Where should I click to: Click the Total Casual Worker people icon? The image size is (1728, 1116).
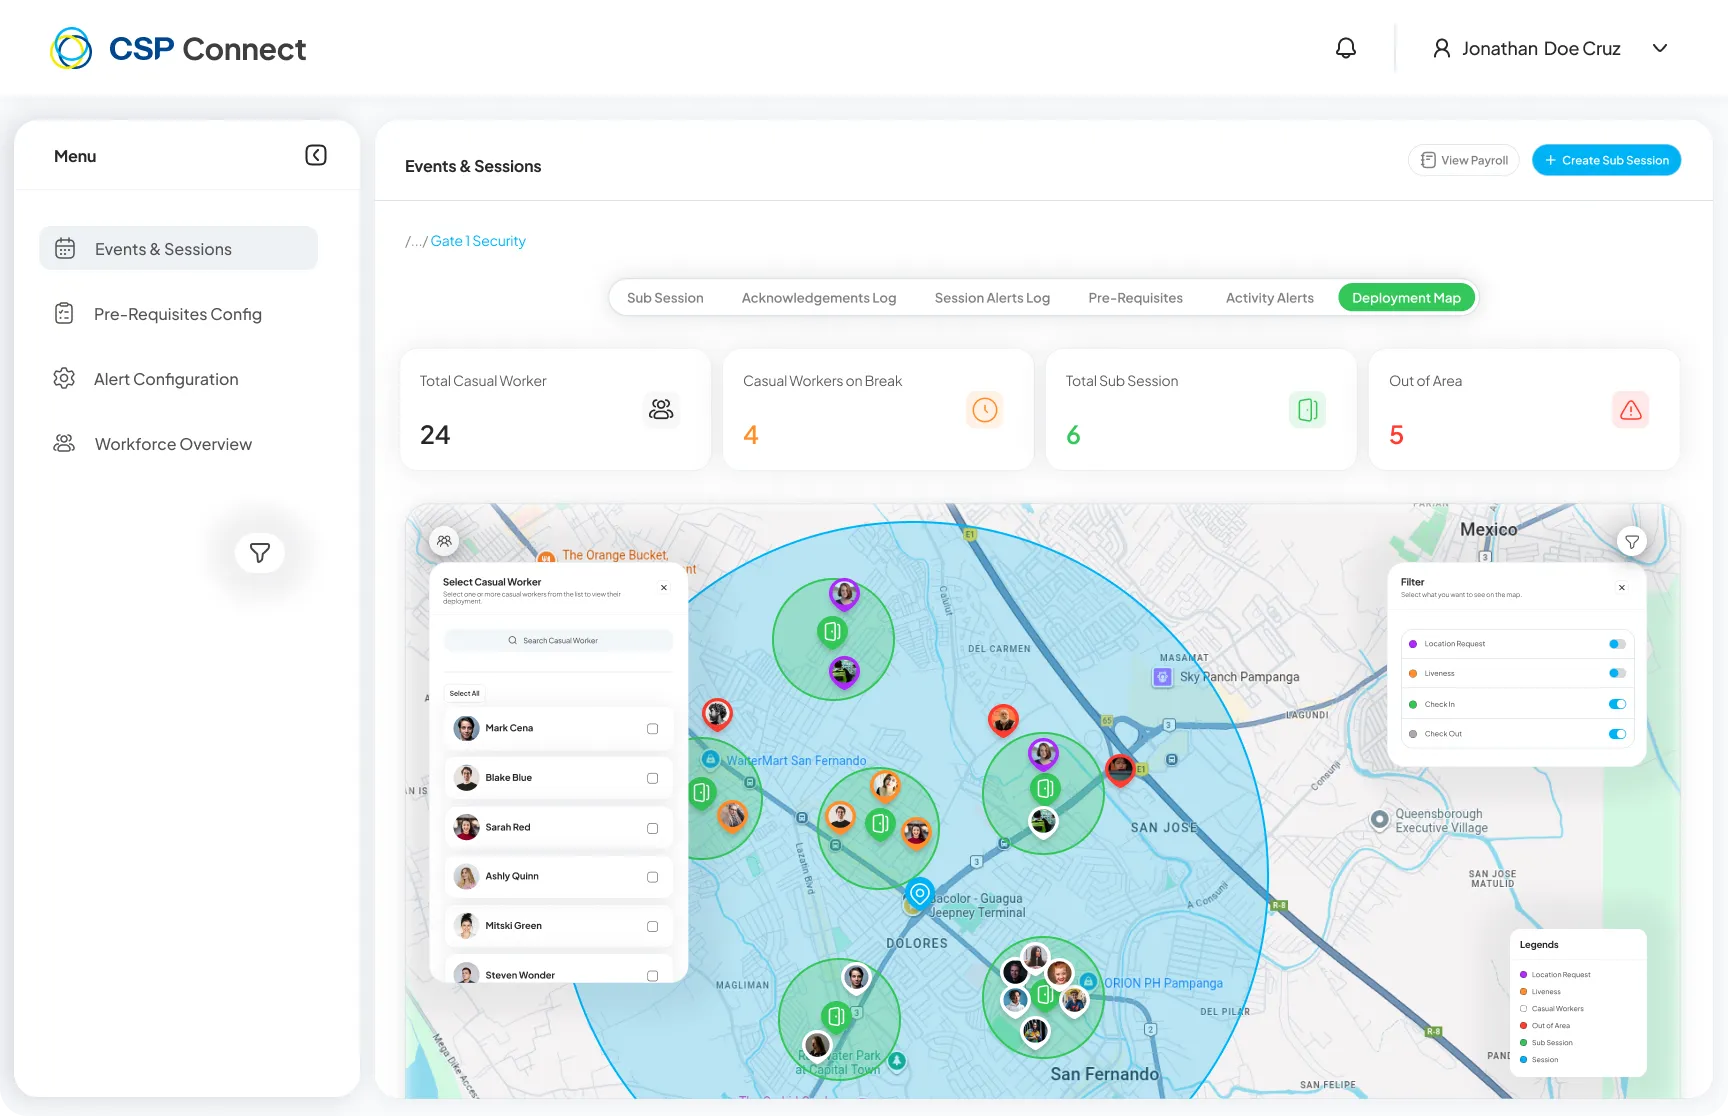pyautogui.click(x=661, y=409)
